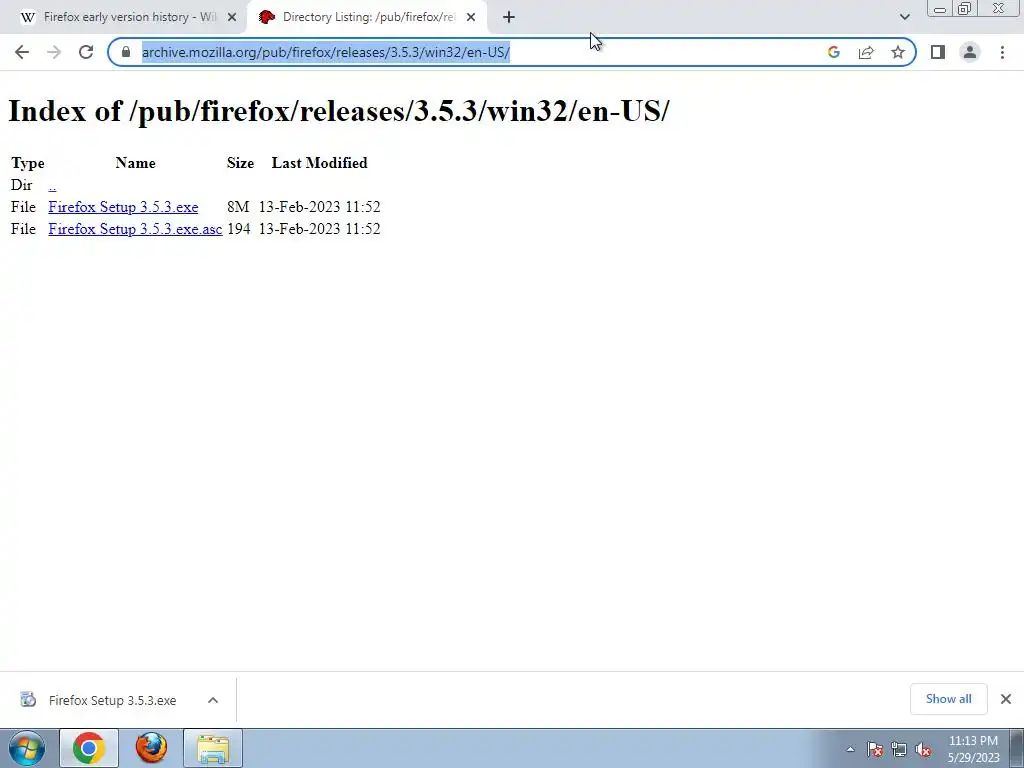Open the clock showing 11:13 PM

pos(973,749)
